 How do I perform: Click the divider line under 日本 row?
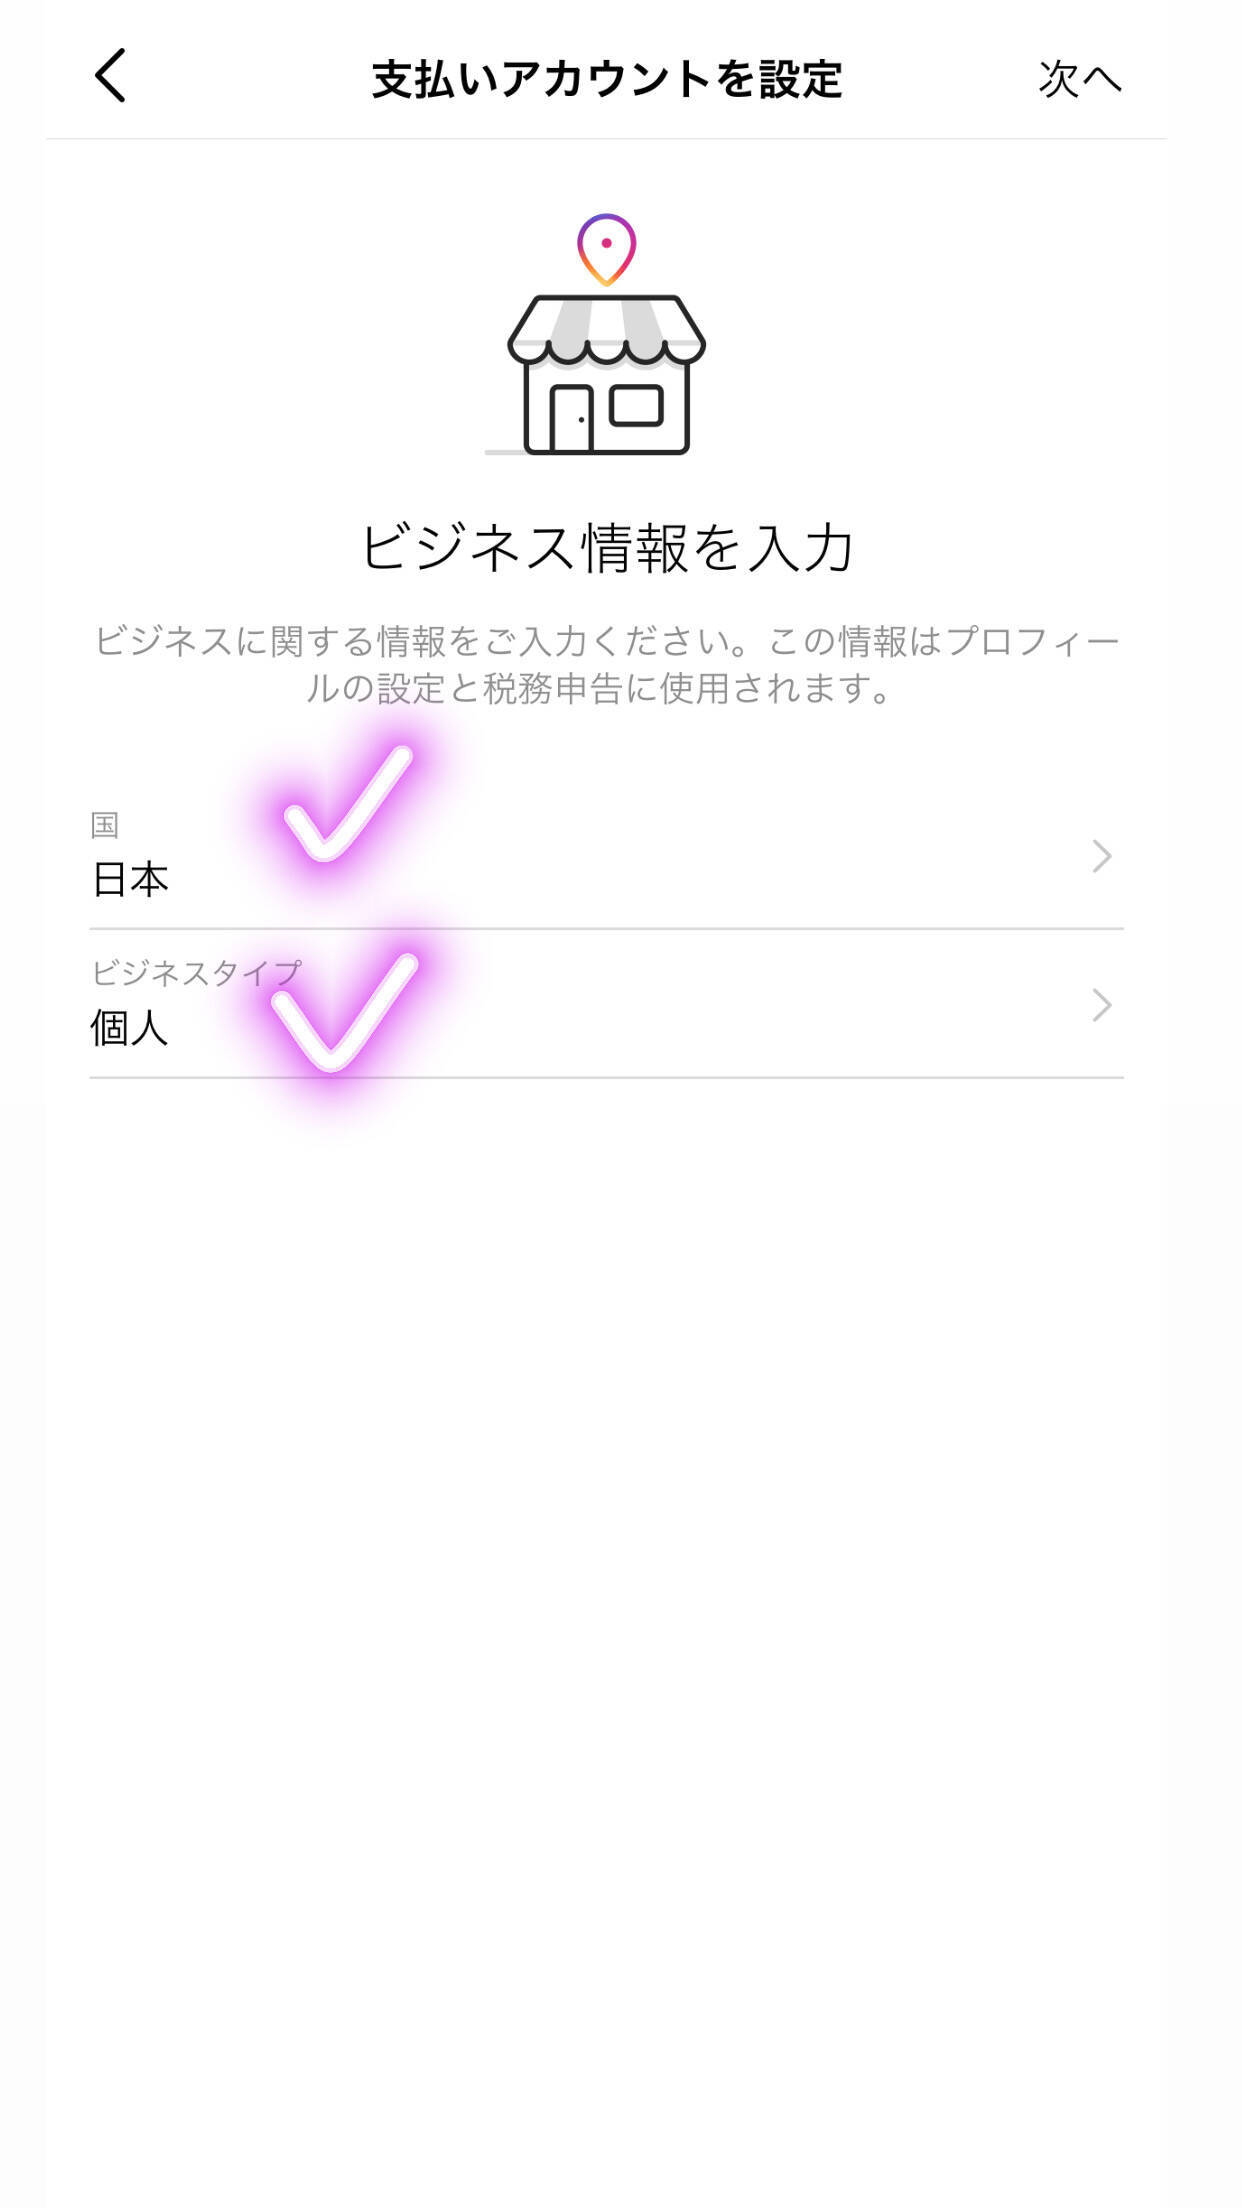606,929
